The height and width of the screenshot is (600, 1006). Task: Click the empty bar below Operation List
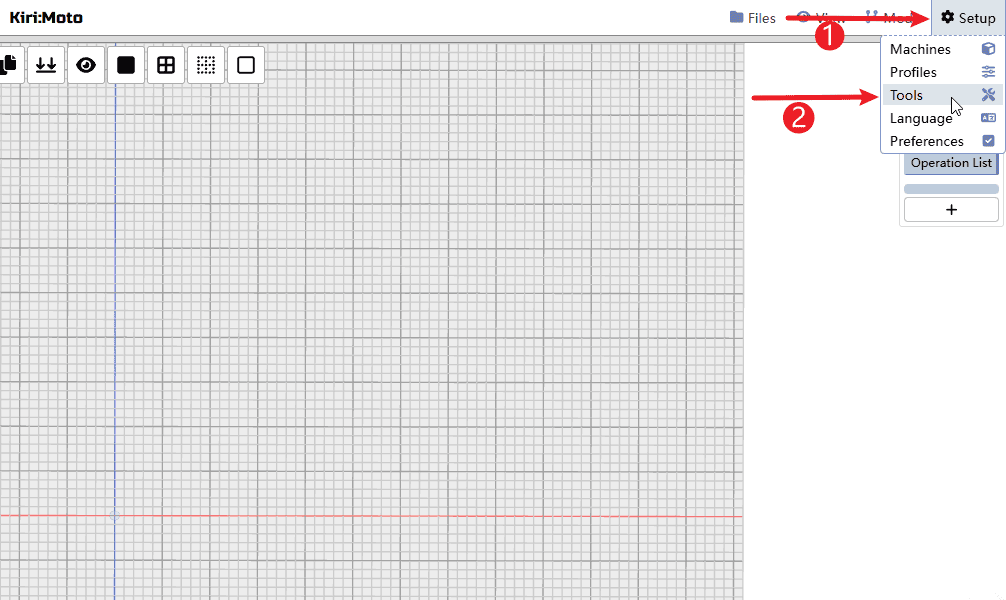pos(951,188)
